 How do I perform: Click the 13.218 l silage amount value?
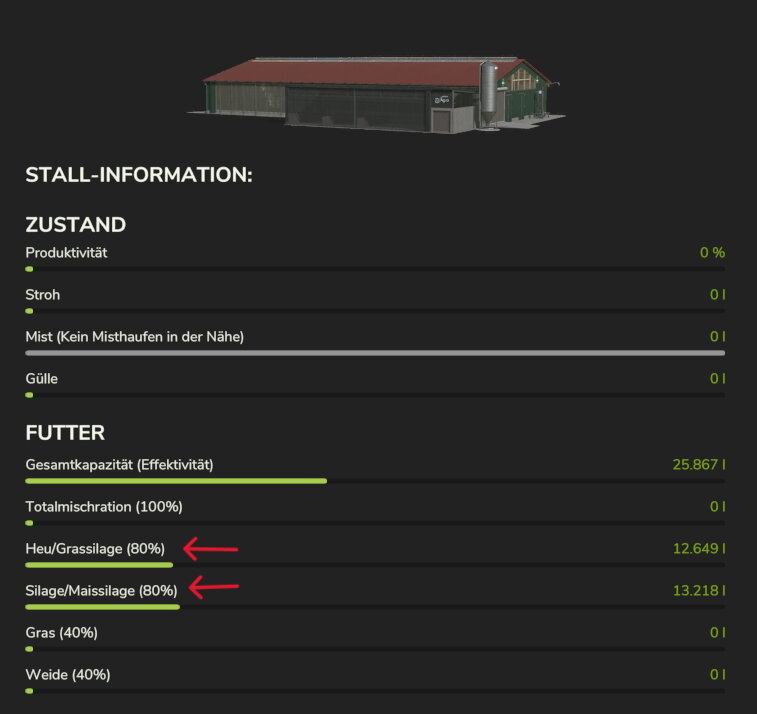(x=699, y=590)
